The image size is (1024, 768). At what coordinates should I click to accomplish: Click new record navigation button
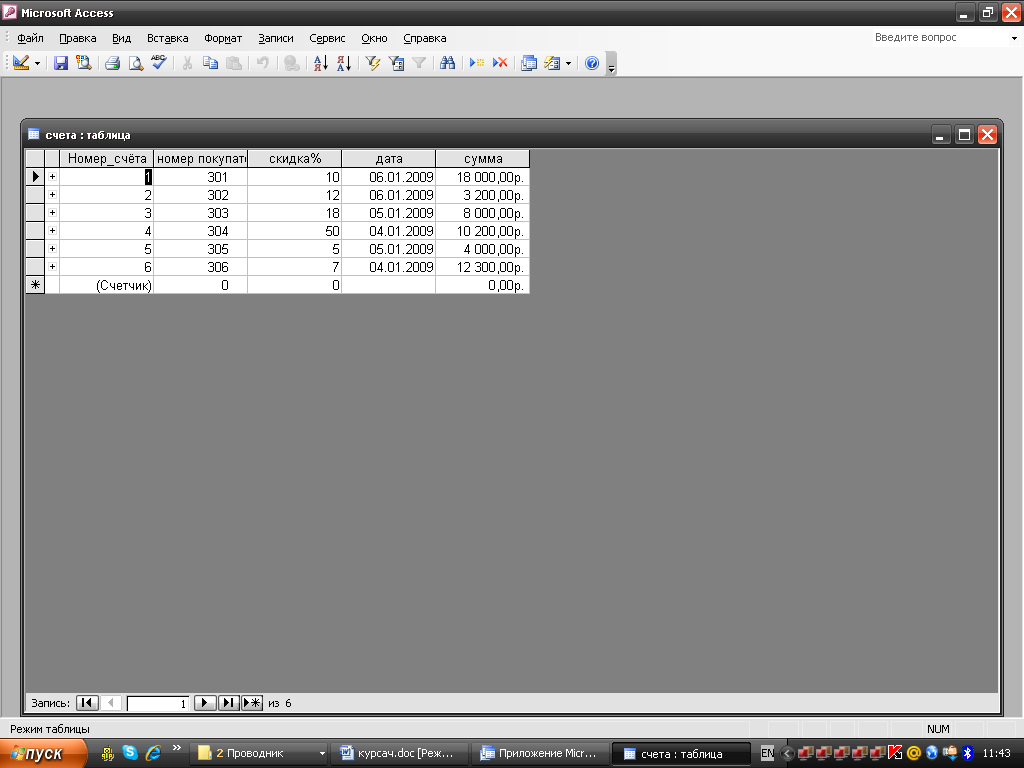[252, 703]
